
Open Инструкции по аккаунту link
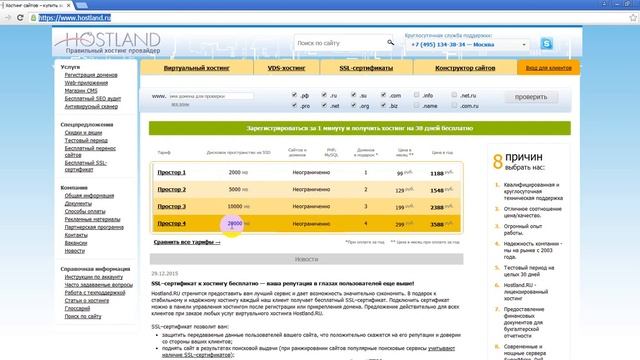point(93,277)
